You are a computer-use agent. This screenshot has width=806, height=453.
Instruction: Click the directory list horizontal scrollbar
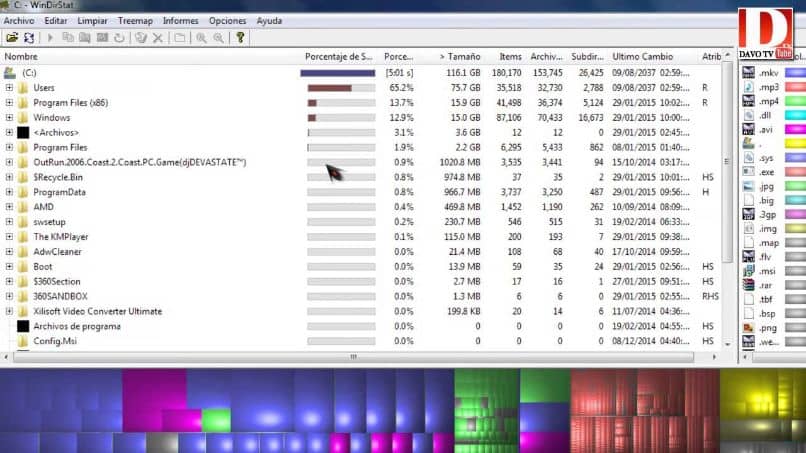(354, 357)
